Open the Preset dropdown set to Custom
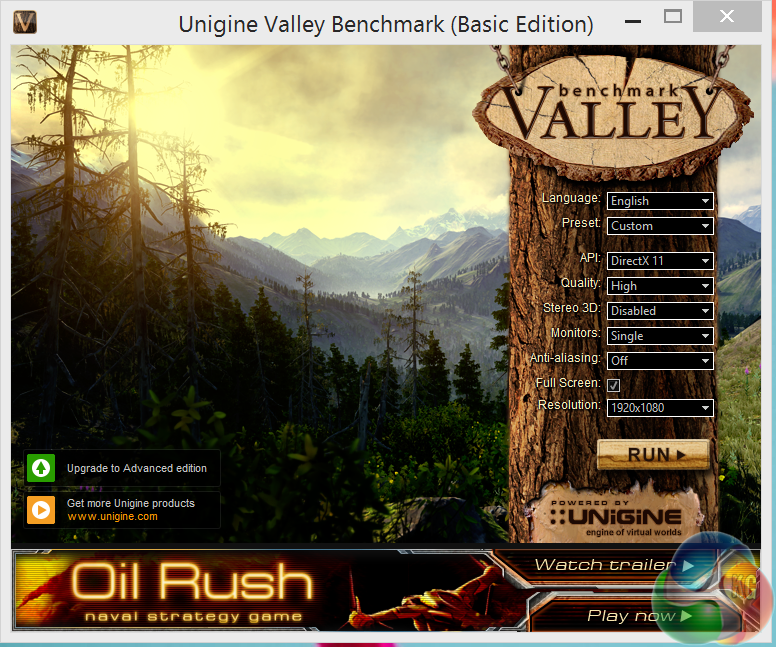776x647 pixels. pos(660,226)
